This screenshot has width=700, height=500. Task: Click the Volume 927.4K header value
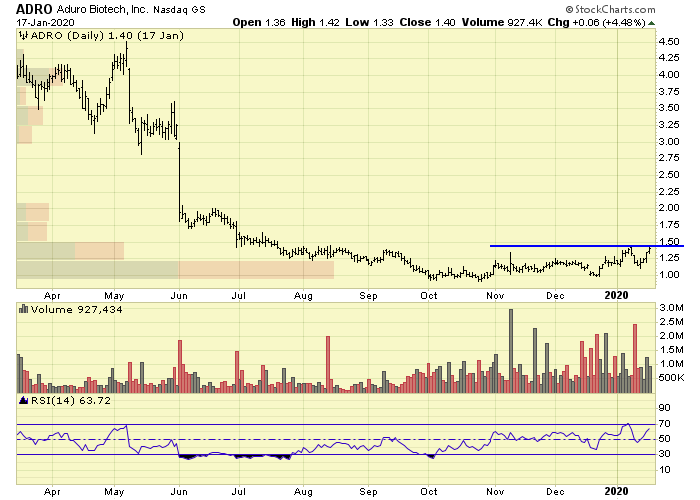coord(501,22)
